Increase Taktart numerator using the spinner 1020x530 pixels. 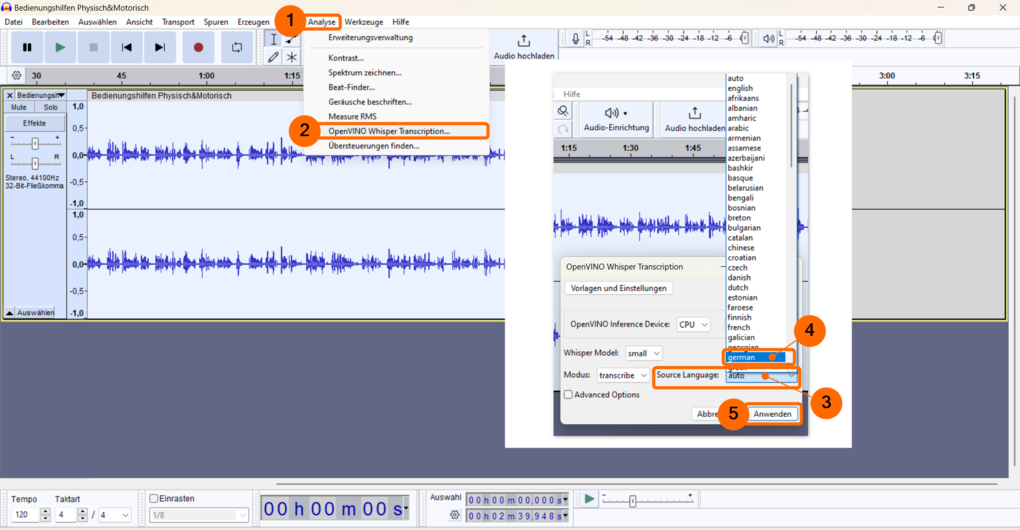pos(82,512)
